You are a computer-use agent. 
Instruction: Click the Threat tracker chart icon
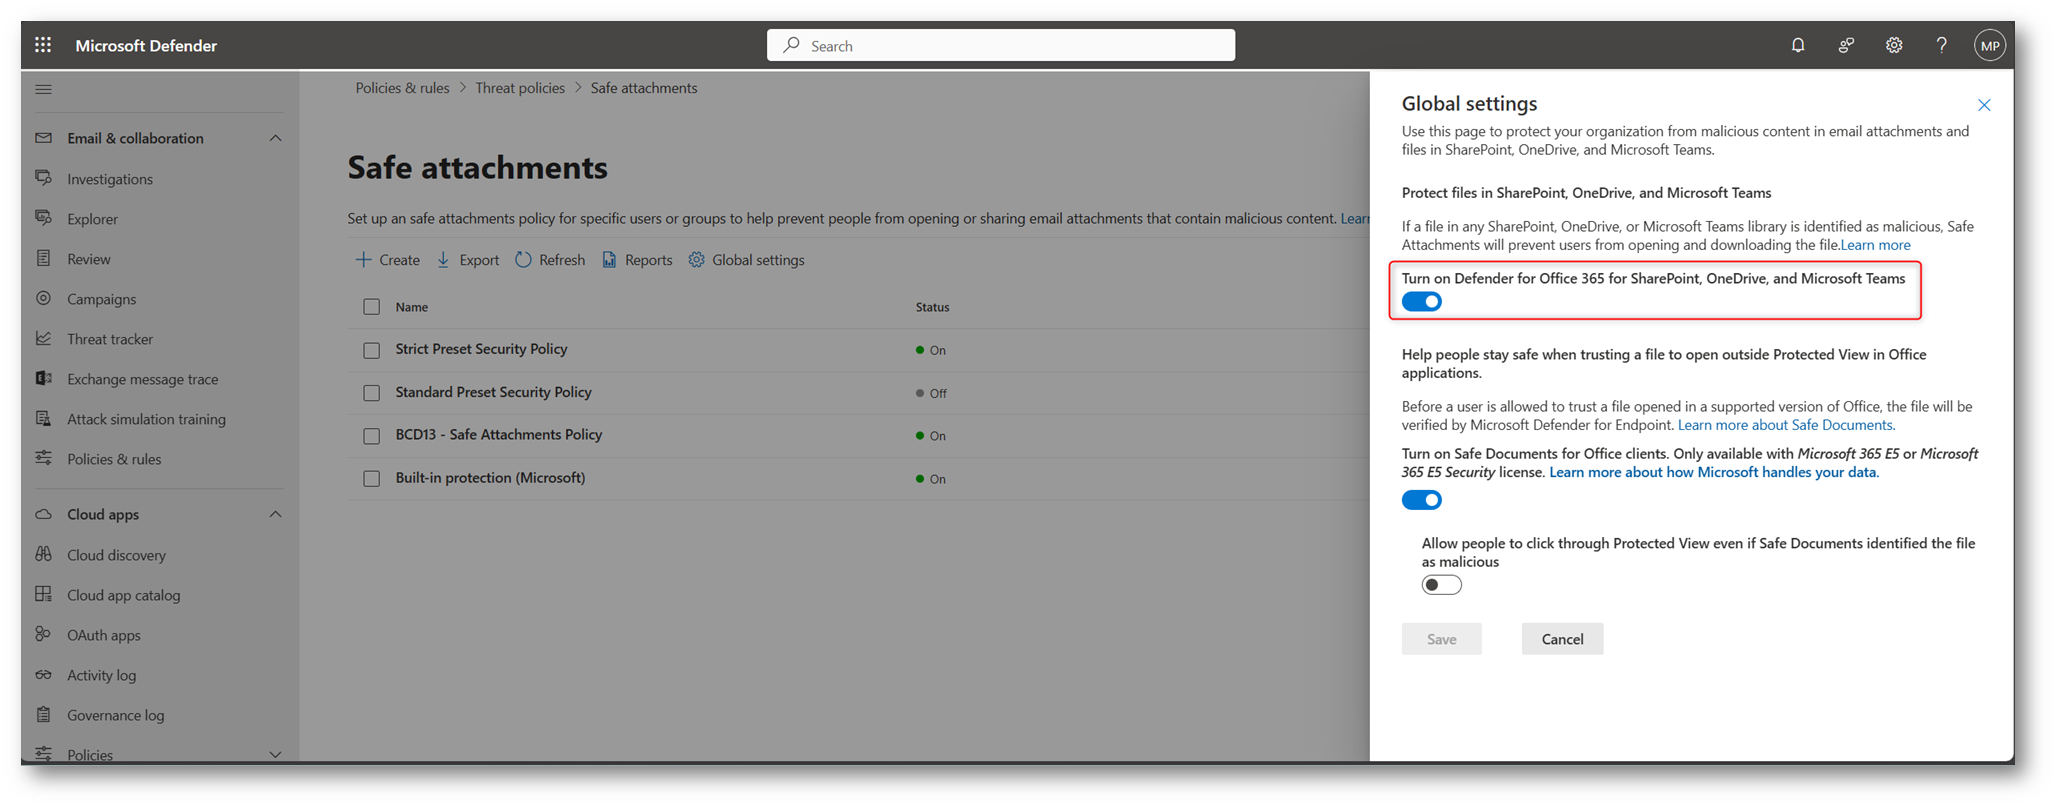click(43, 338)
